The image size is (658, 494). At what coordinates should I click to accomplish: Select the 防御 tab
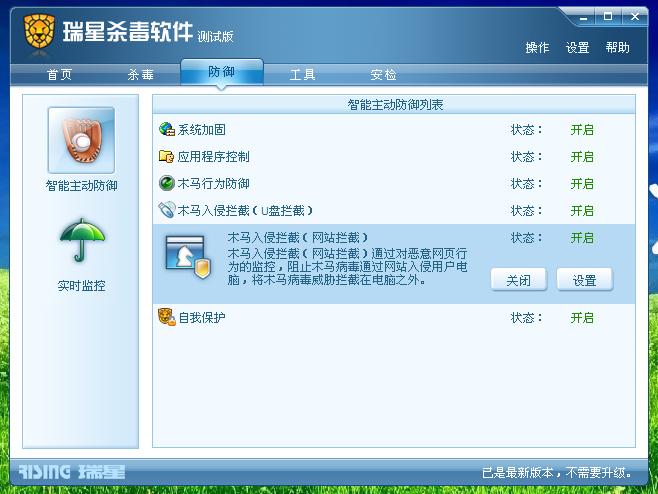222,72
